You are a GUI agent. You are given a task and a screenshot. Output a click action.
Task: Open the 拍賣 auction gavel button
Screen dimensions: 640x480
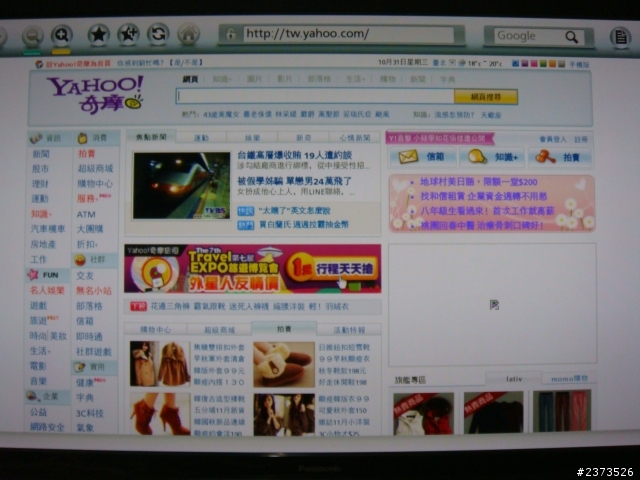(560, 157)
